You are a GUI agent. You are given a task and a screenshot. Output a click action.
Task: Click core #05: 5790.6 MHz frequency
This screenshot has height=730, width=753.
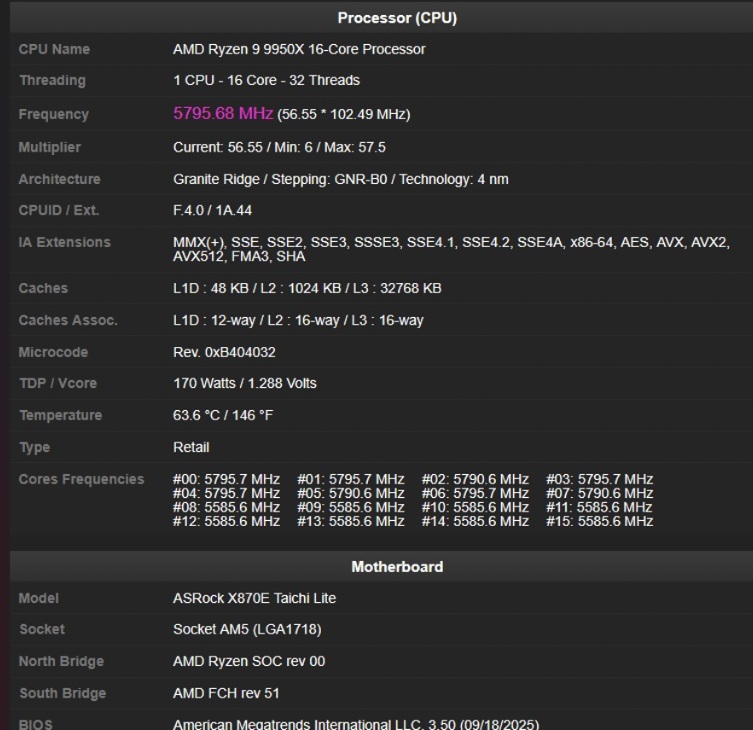(x=351, y=493)
